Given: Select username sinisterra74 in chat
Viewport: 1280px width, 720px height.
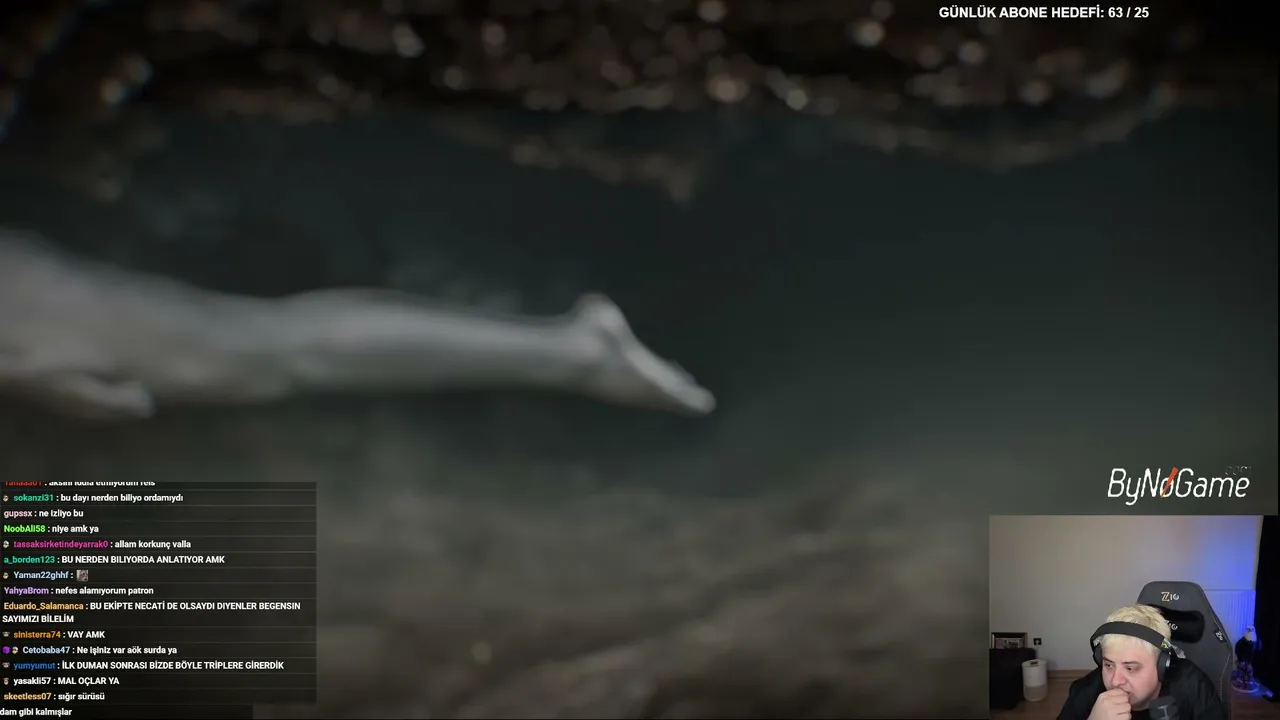Looking at the screenshot, I should pyautogui.click(x=37, y=635).
